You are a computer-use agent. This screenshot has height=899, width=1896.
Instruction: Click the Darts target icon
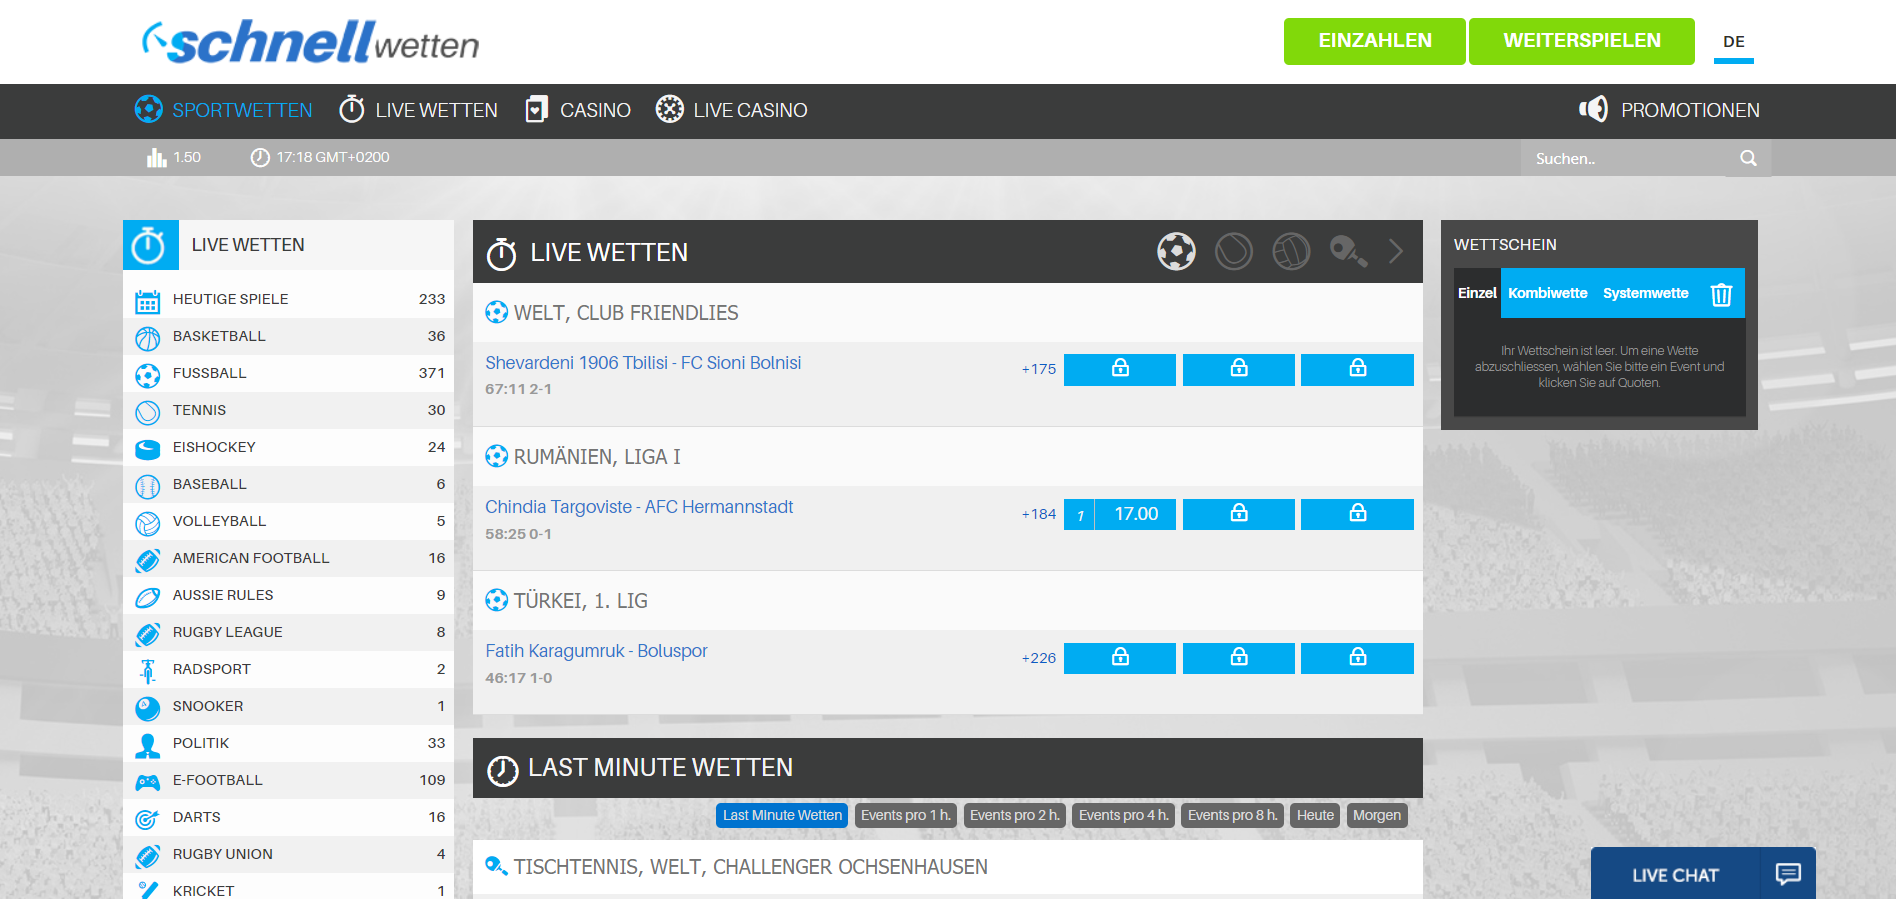(x=147, y=819)
